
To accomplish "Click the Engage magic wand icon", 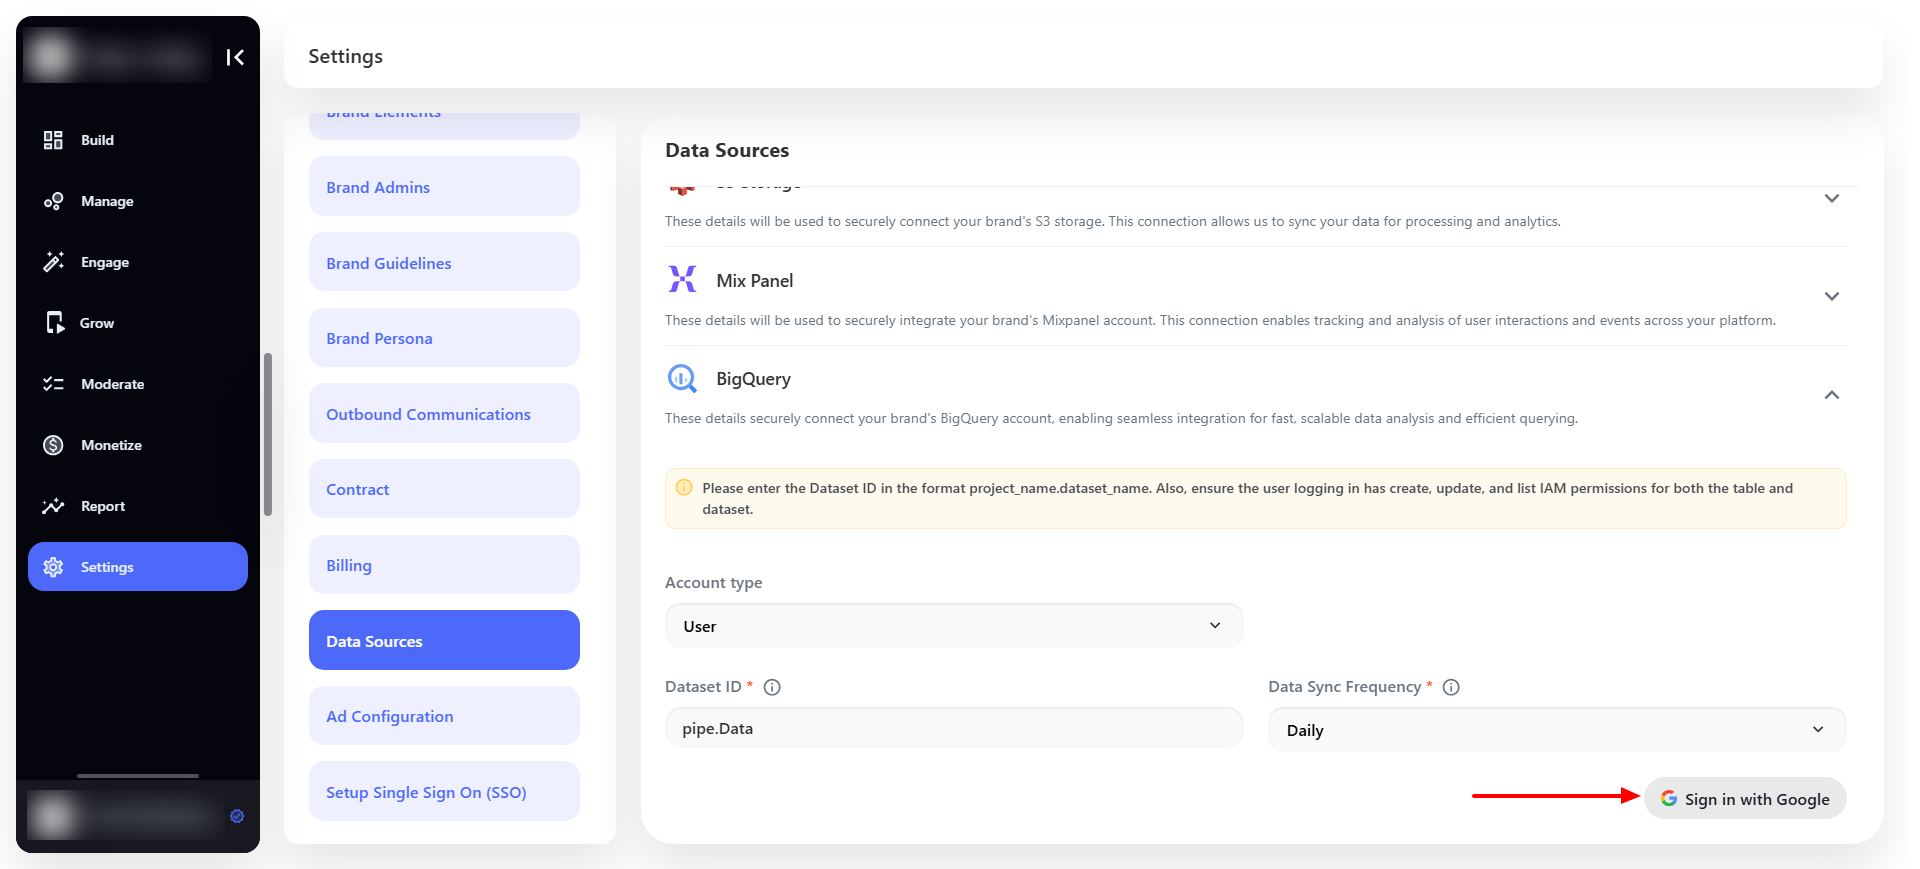I will click(x=53, y=262).
